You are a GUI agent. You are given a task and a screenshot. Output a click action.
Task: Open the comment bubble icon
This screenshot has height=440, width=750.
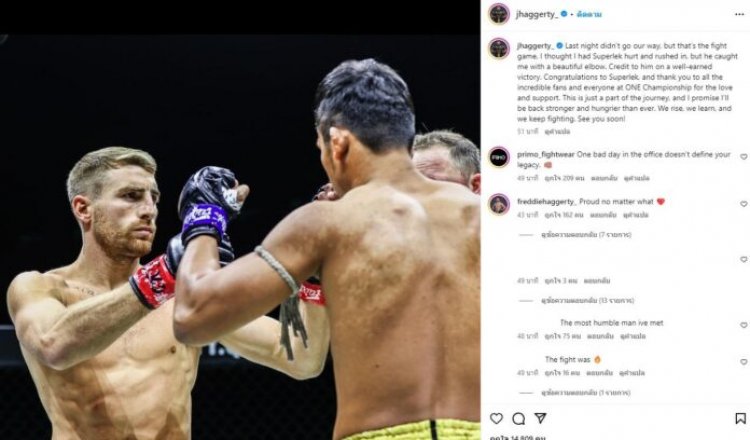click(x=518, y=418)
